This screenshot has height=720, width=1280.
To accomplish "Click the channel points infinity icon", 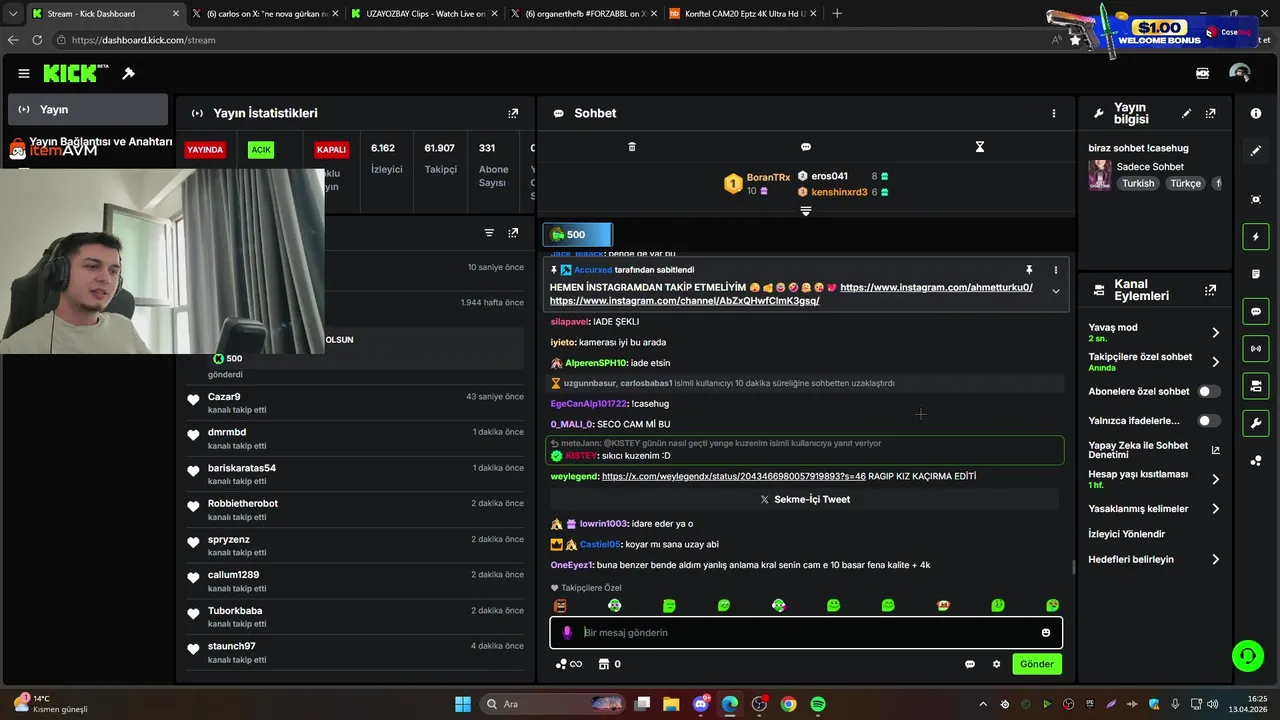I will 568,664.
